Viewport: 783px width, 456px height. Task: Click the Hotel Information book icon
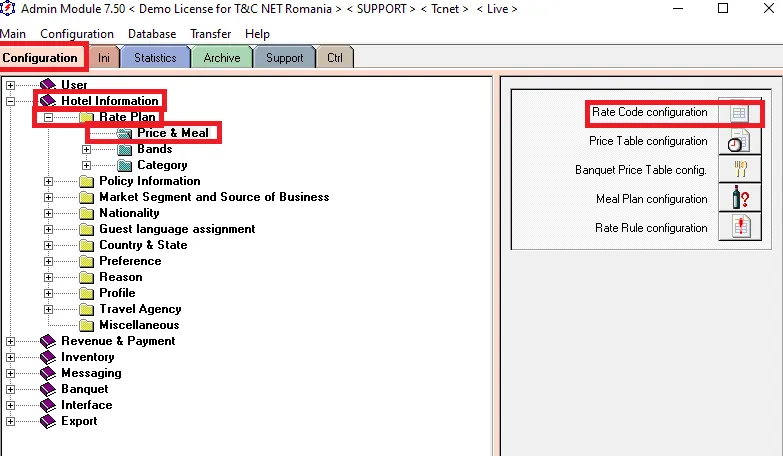(48, 100)
